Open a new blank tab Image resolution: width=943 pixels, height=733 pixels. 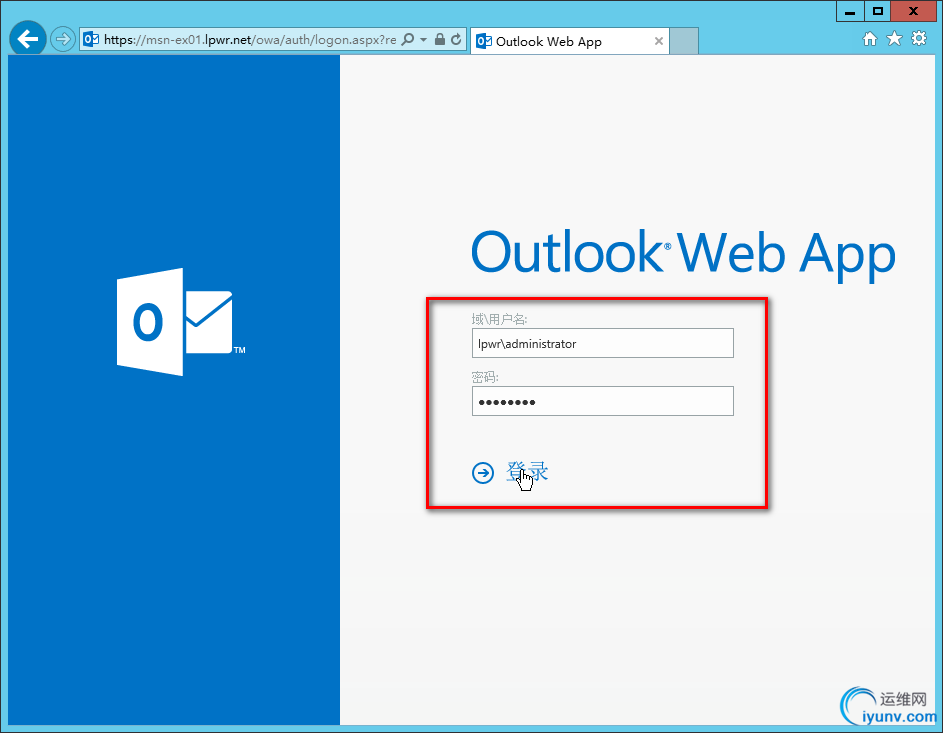click(684, 41)
